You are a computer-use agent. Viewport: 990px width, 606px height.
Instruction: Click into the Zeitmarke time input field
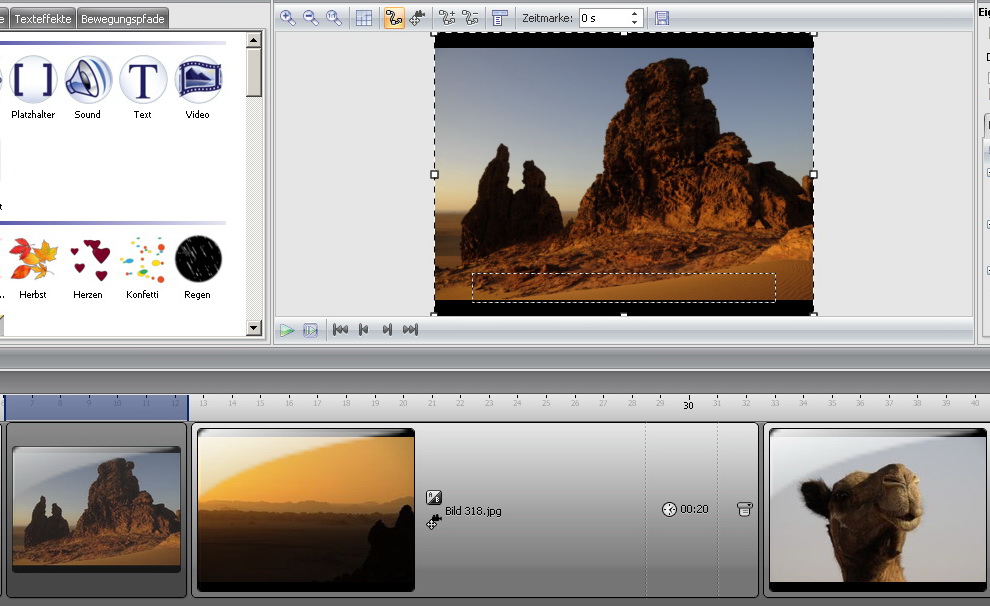point(603,18)
